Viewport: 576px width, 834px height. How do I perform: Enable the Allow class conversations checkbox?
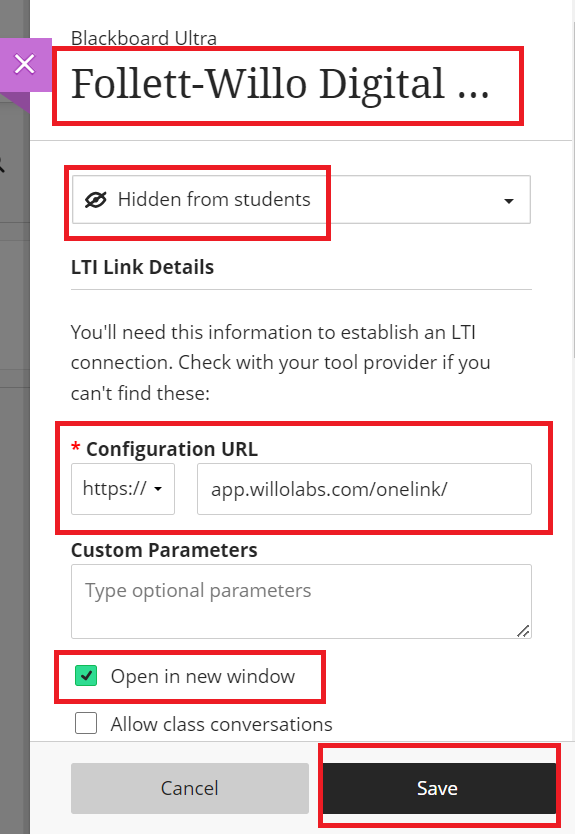(x=86, y=723)
